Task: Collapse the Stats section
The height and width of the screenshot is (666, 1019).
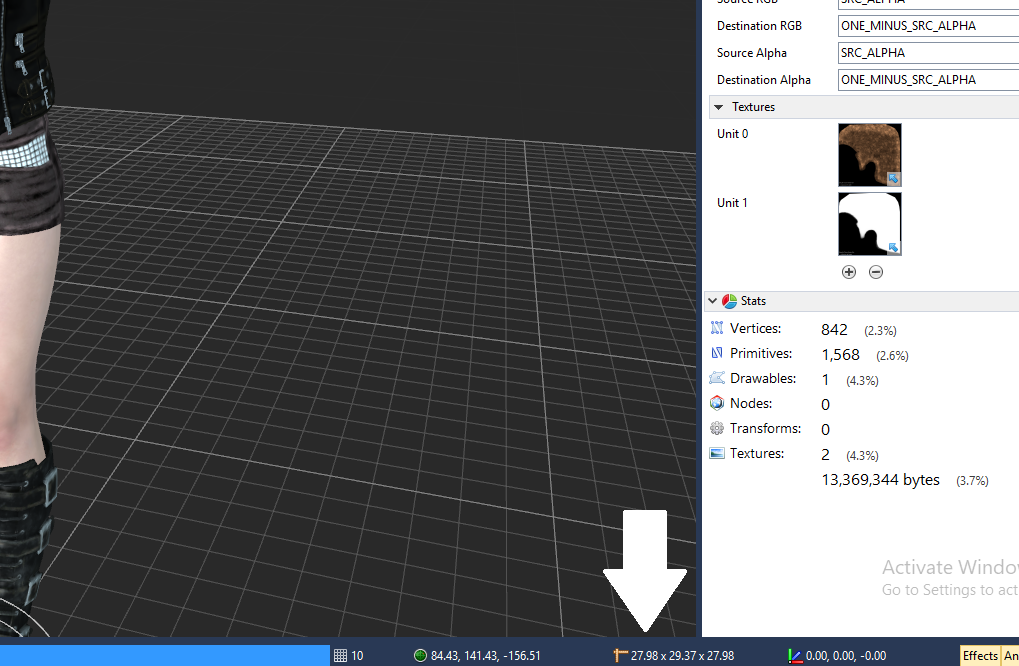Action: tap(712, 301)
